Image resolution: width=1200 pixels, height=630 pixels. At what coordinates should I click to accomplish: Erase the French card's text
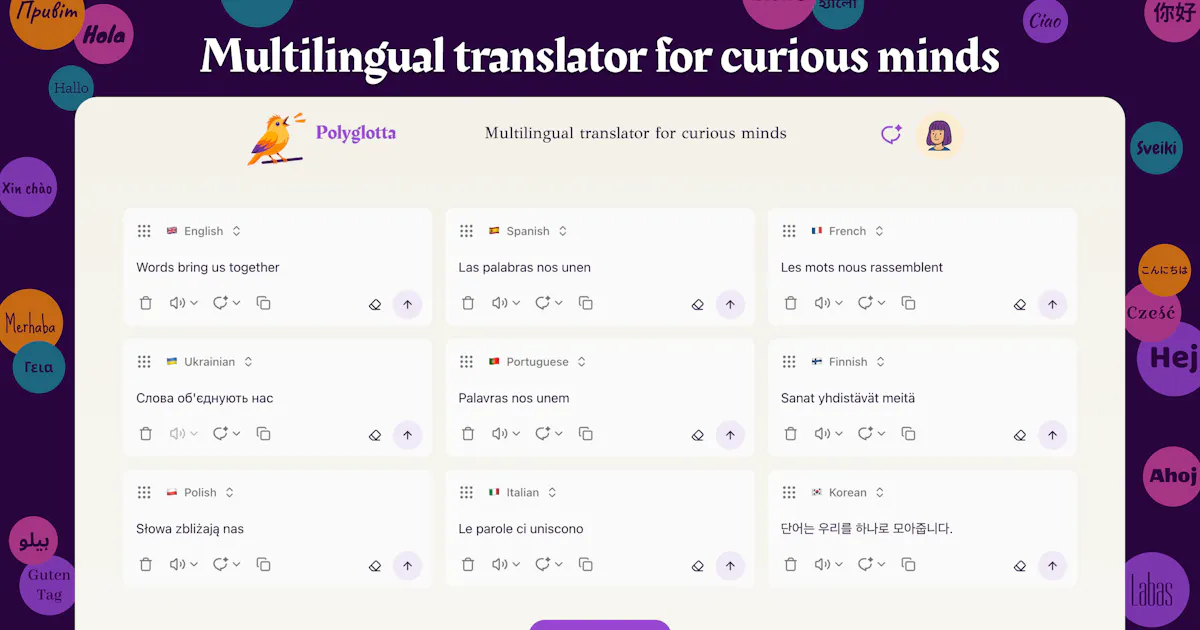click(1020, 305)
